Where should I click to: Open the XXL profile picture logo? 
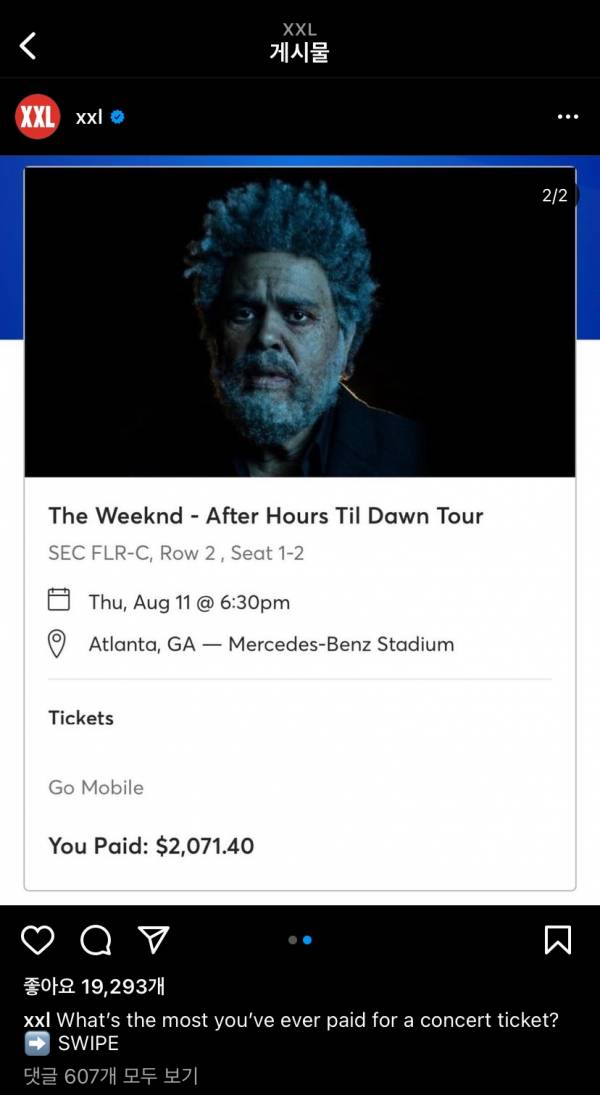tap(38, 117)
